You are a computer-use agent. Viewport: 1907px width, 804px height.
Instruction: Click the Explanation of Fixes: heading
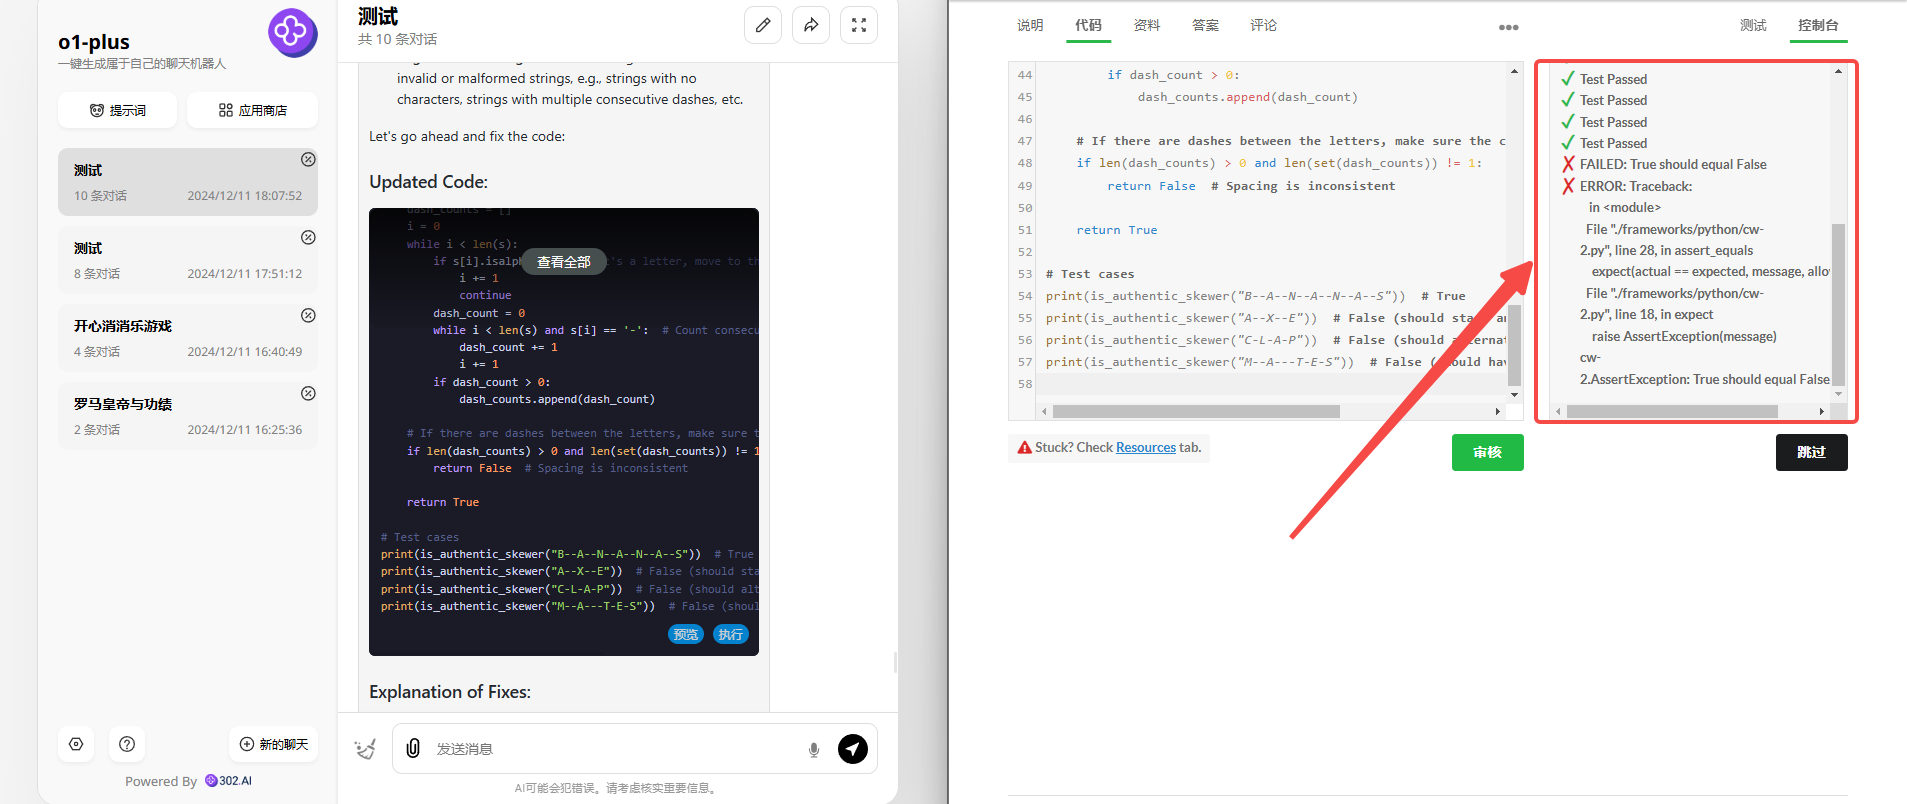[450, 692]
